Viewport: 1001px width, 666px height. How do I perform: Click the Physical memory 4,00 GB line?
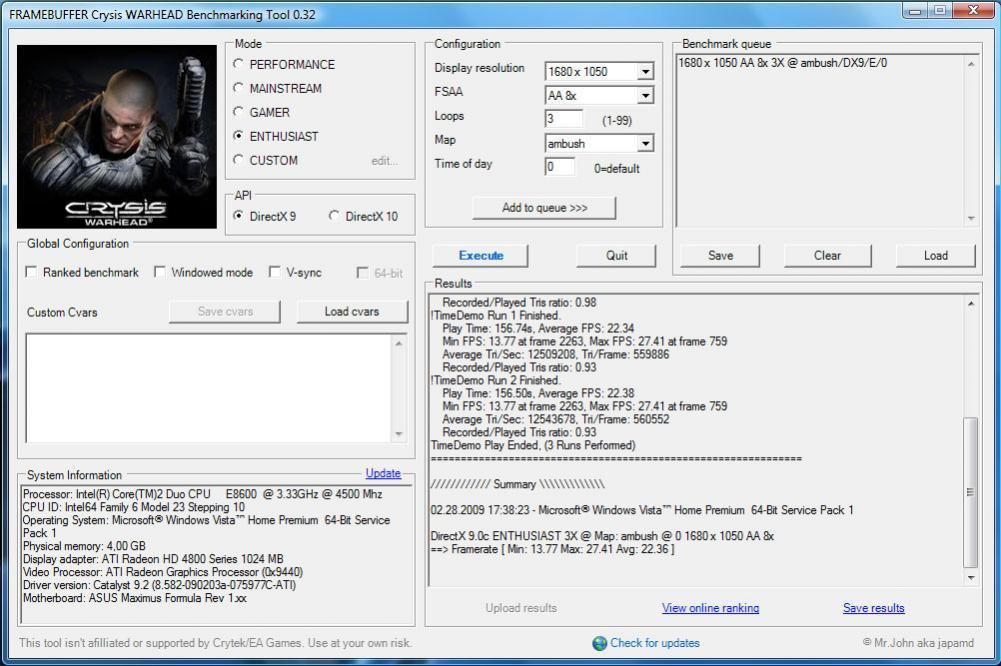click(x=84, y=546)
